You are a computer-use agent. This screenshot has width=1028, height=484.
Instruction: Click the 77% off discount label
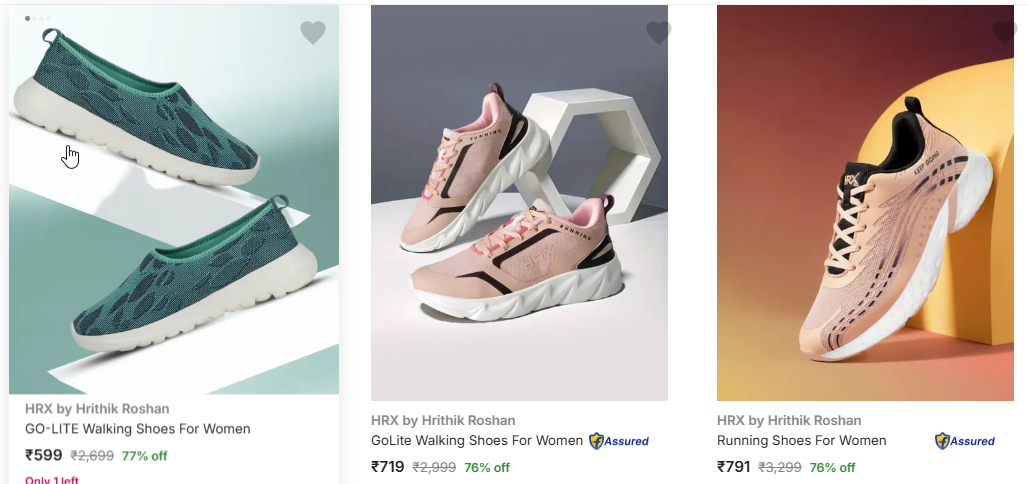coord(144,456)
